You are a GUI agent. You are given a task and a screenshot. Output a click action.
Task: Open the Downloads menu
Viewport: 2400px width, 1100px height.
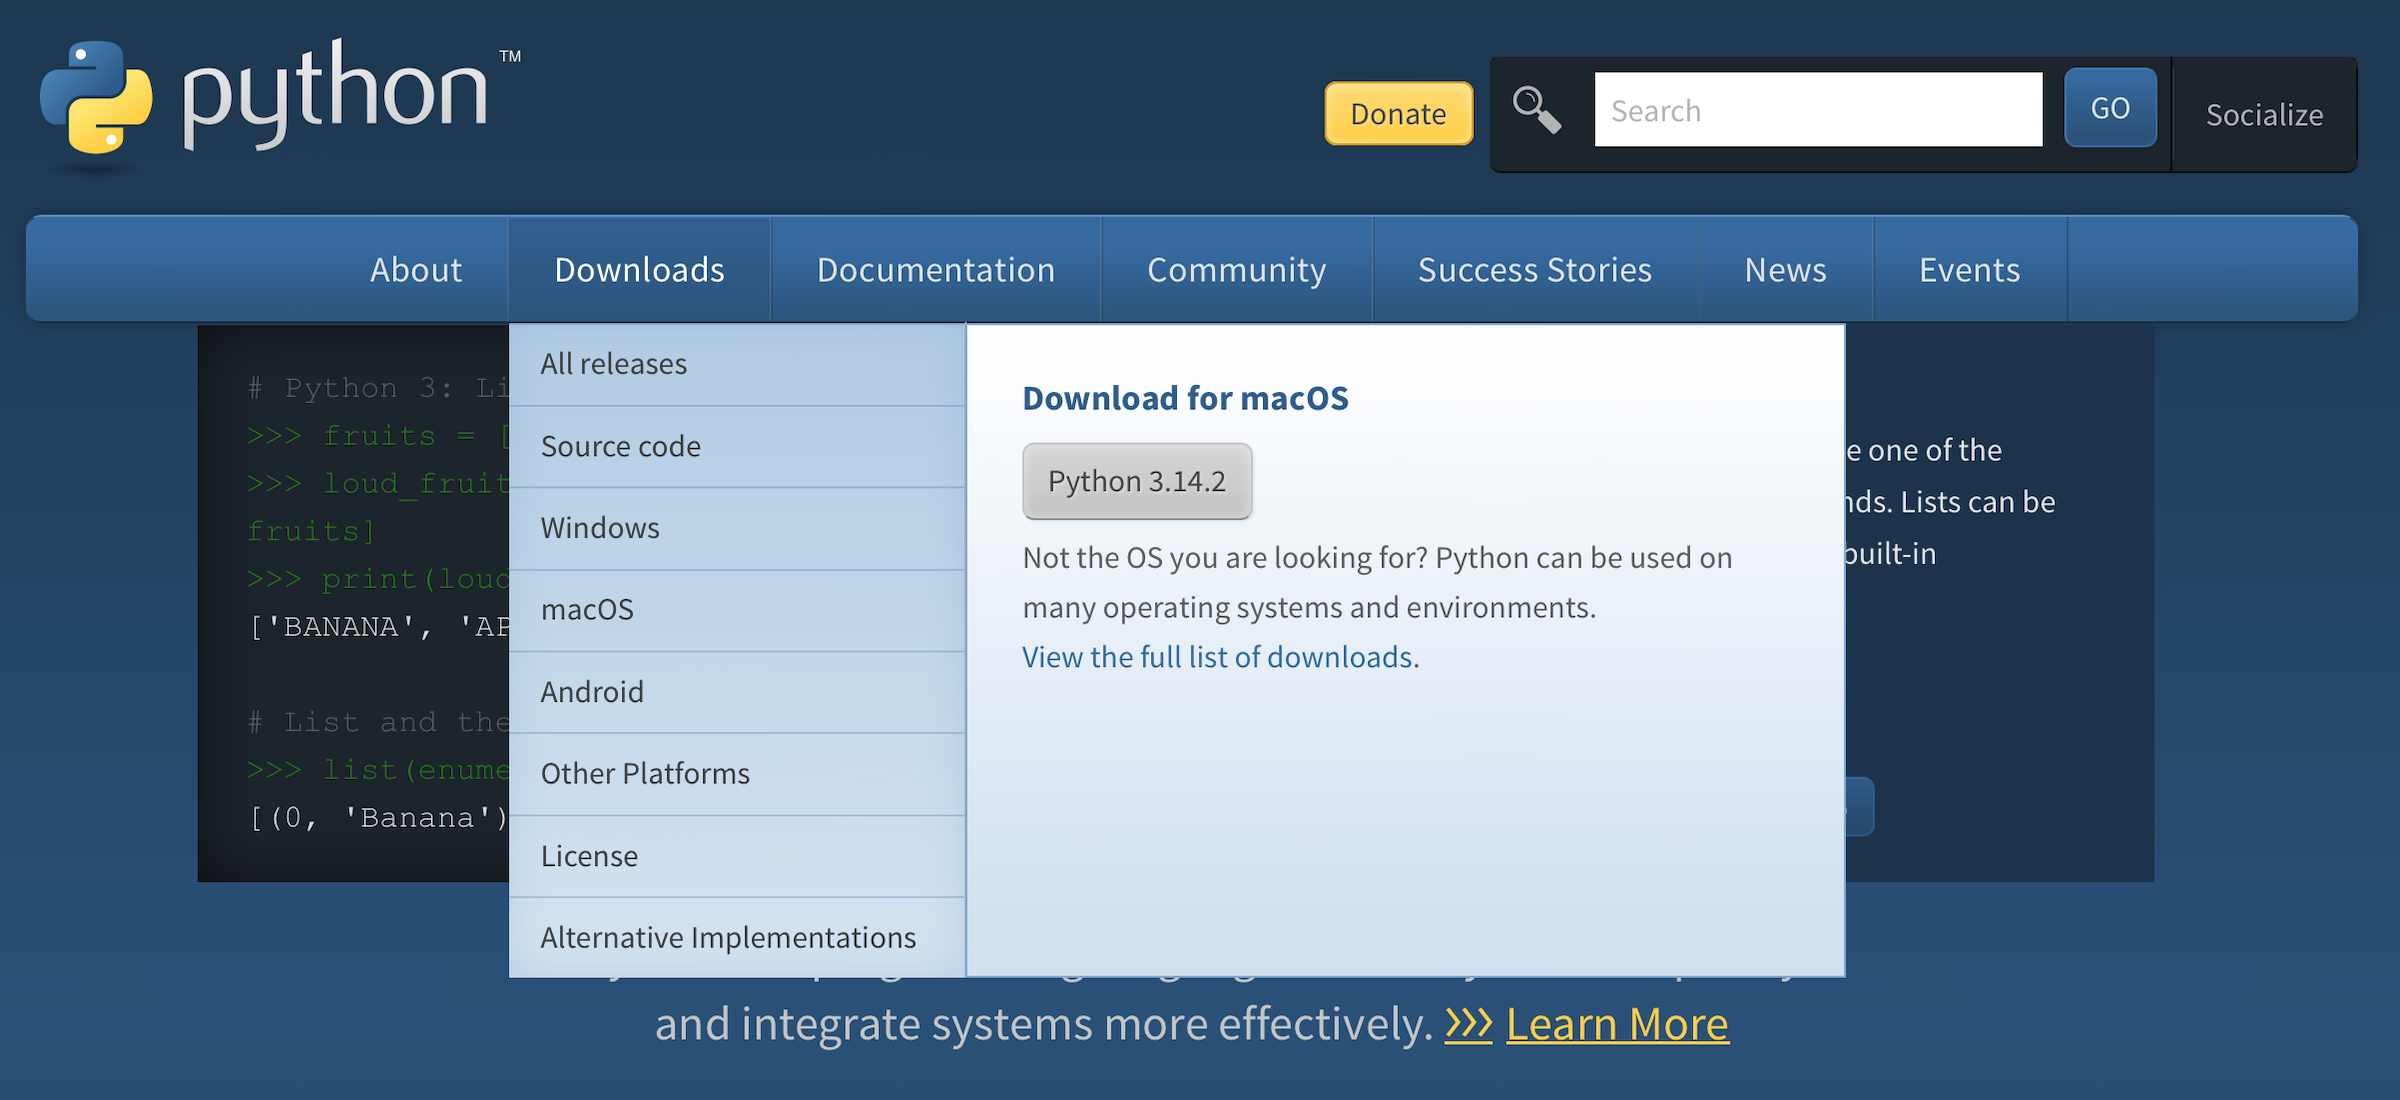coord(640,269)
